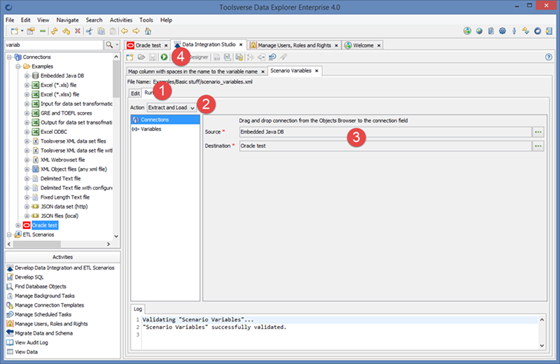Expand the Excel ODBC connection node

coord(27,132)
